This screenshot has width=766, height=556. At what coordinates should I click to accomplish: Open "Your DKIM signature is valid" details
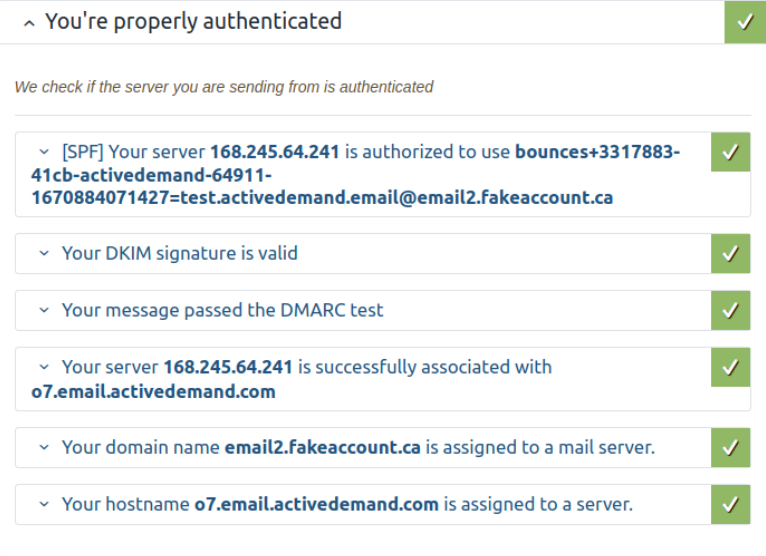(179, 254)
